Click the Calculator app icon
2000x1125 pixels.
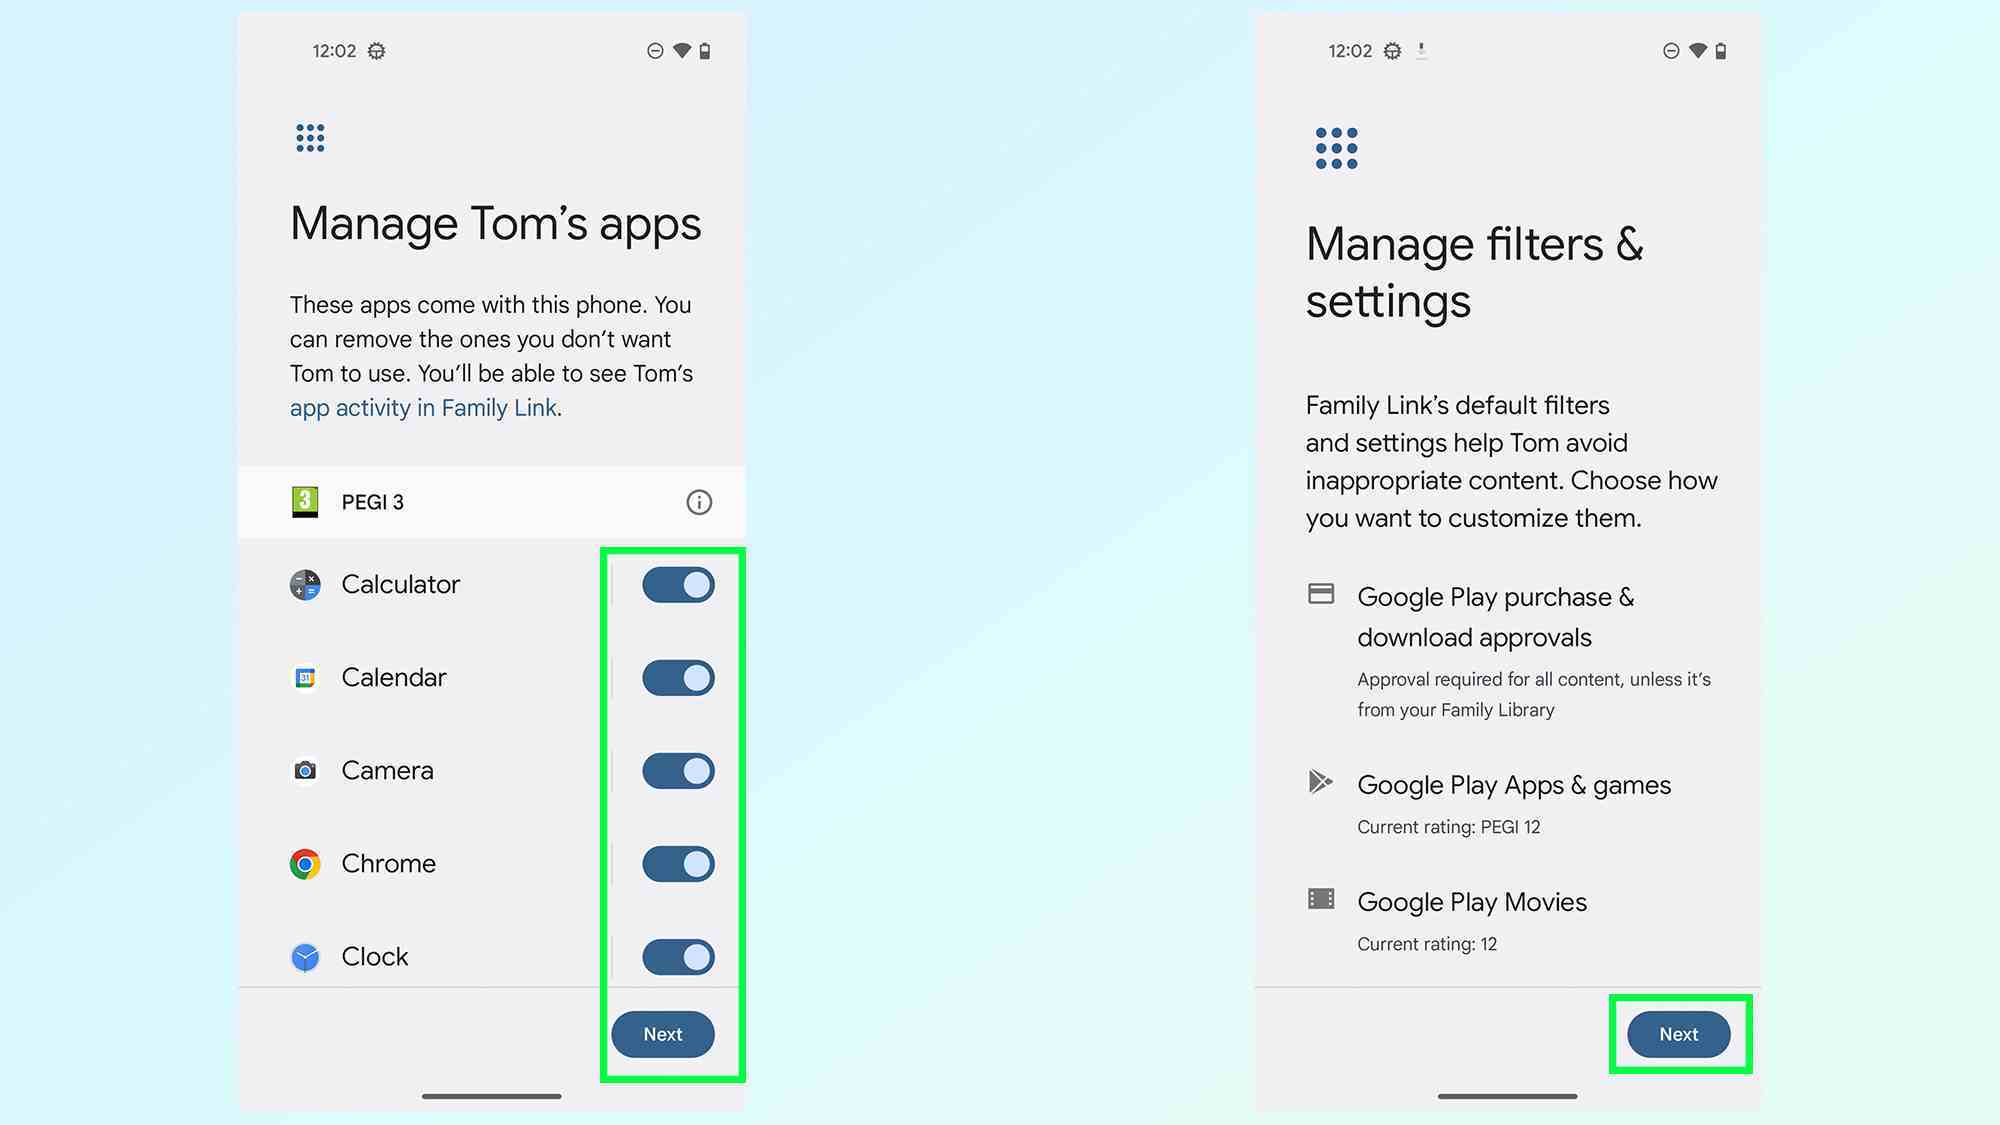(305, 585)
